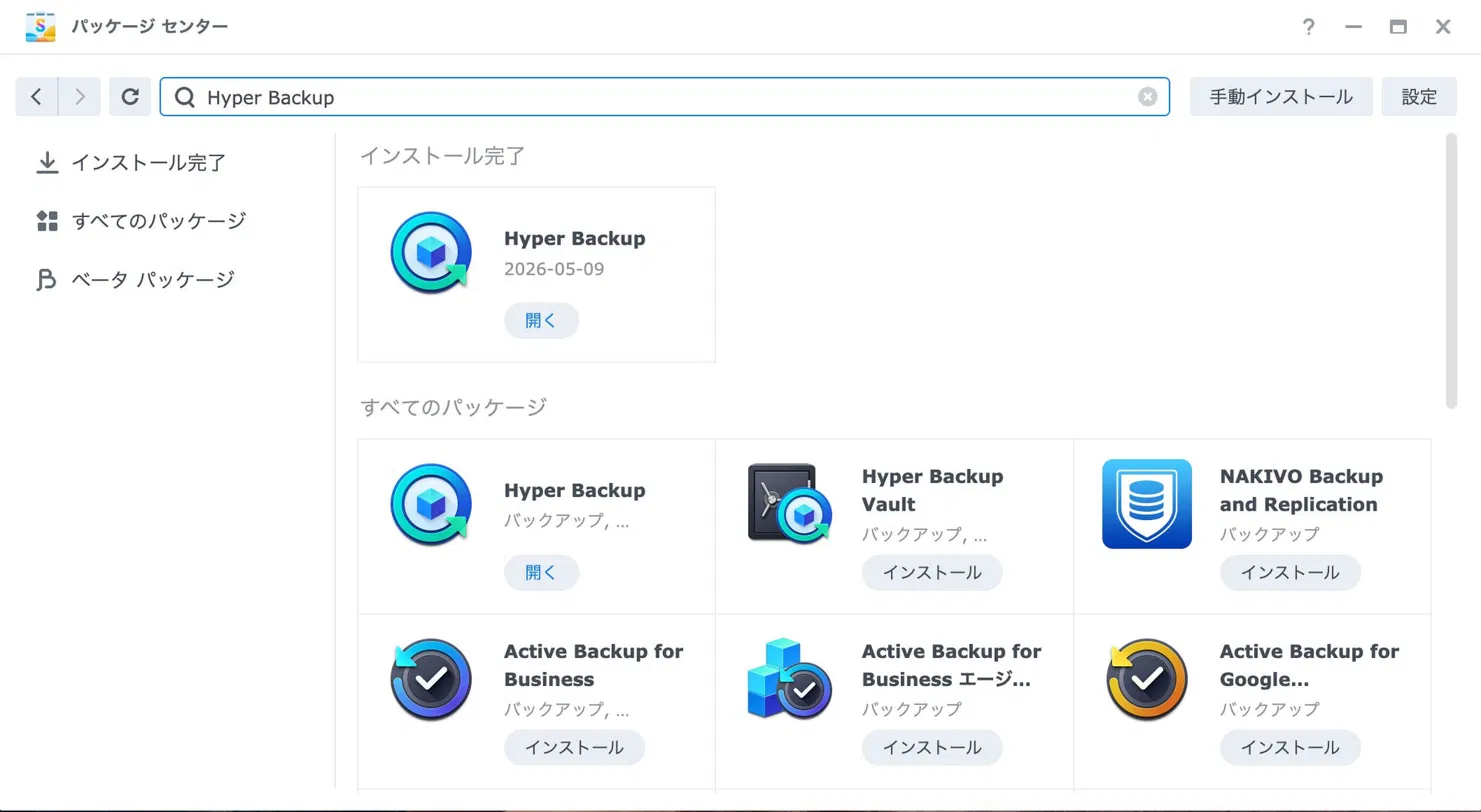Click the magnifier search icon
Viewport: 1481px width, 812px height.
point(184,97)
